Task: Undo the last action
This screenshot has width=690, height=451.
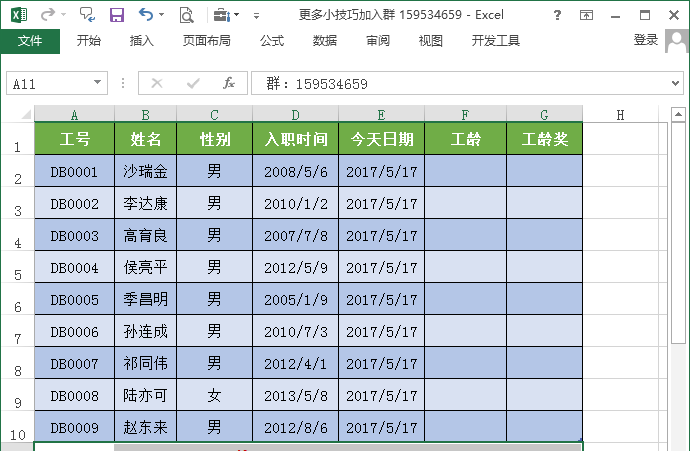Action: 146,15
